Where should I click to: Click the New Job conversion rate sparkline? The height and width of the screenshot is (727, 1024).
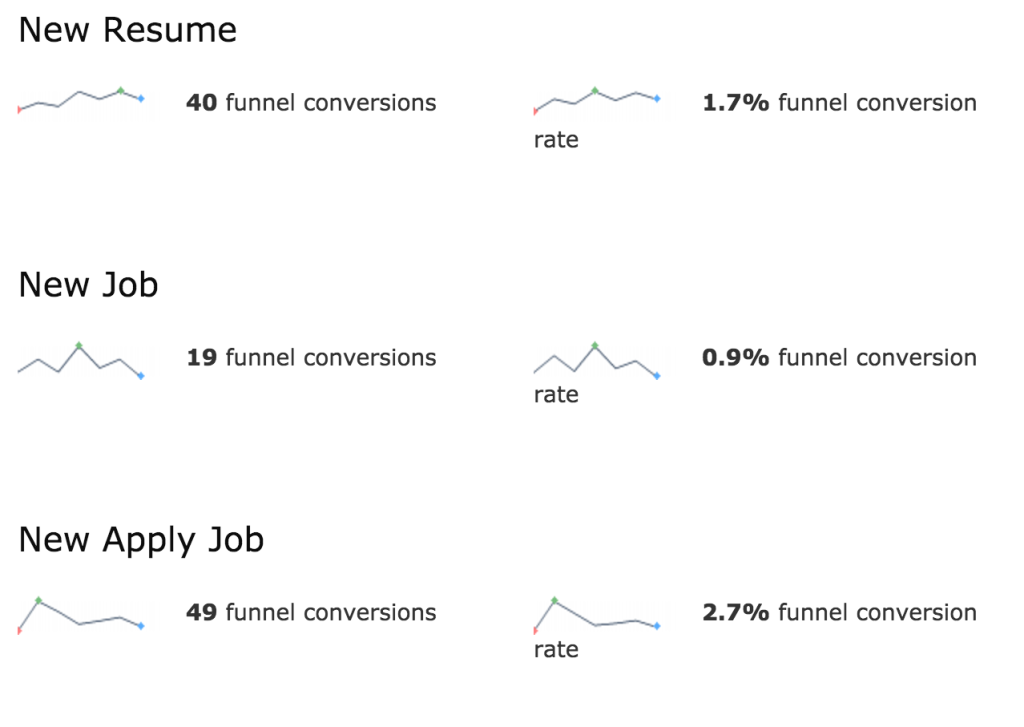[x=596, y=360]
